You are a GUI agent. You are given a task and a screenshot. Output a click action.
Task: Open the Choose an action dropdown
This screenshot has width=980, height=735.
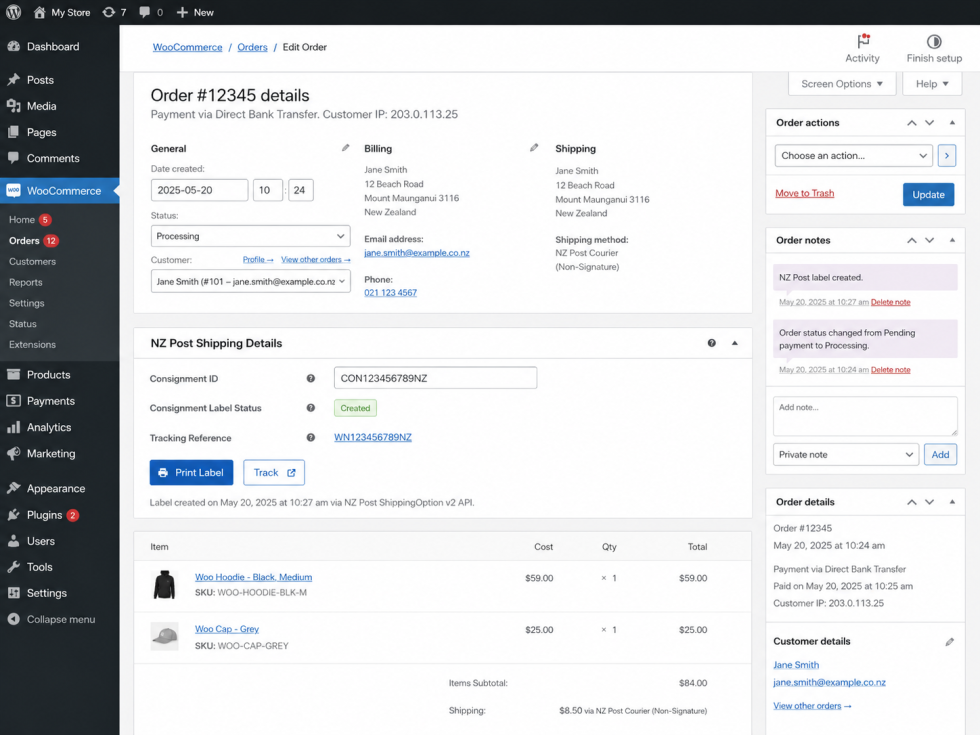[853, 156]
